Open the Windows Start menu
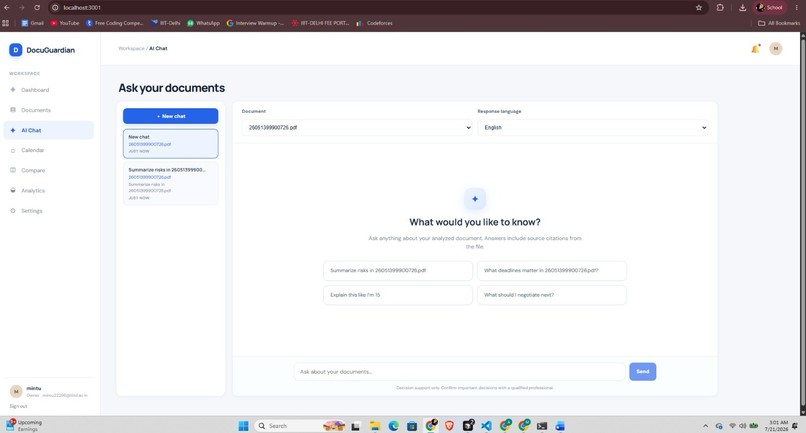This screenshot has width=806, height=433. [244, 426]
